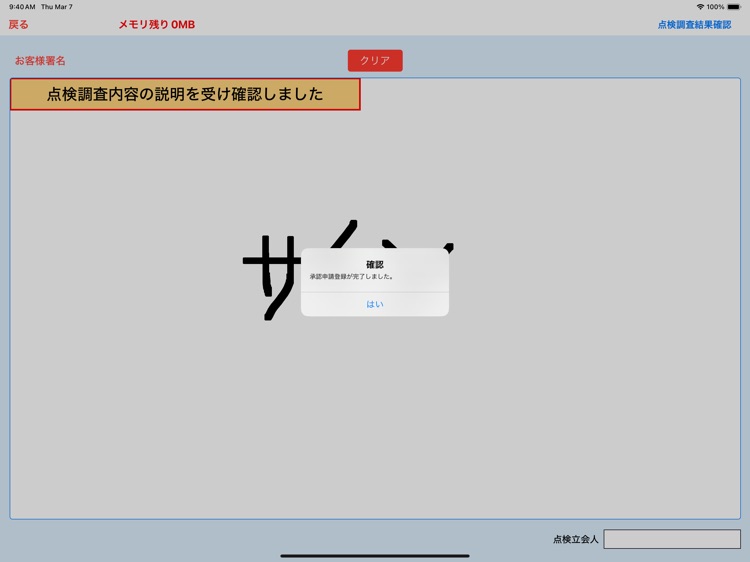Click the 点検調査内容の説明を受け確認しました banner
The image size is (750, 562).
pos(185,94)
